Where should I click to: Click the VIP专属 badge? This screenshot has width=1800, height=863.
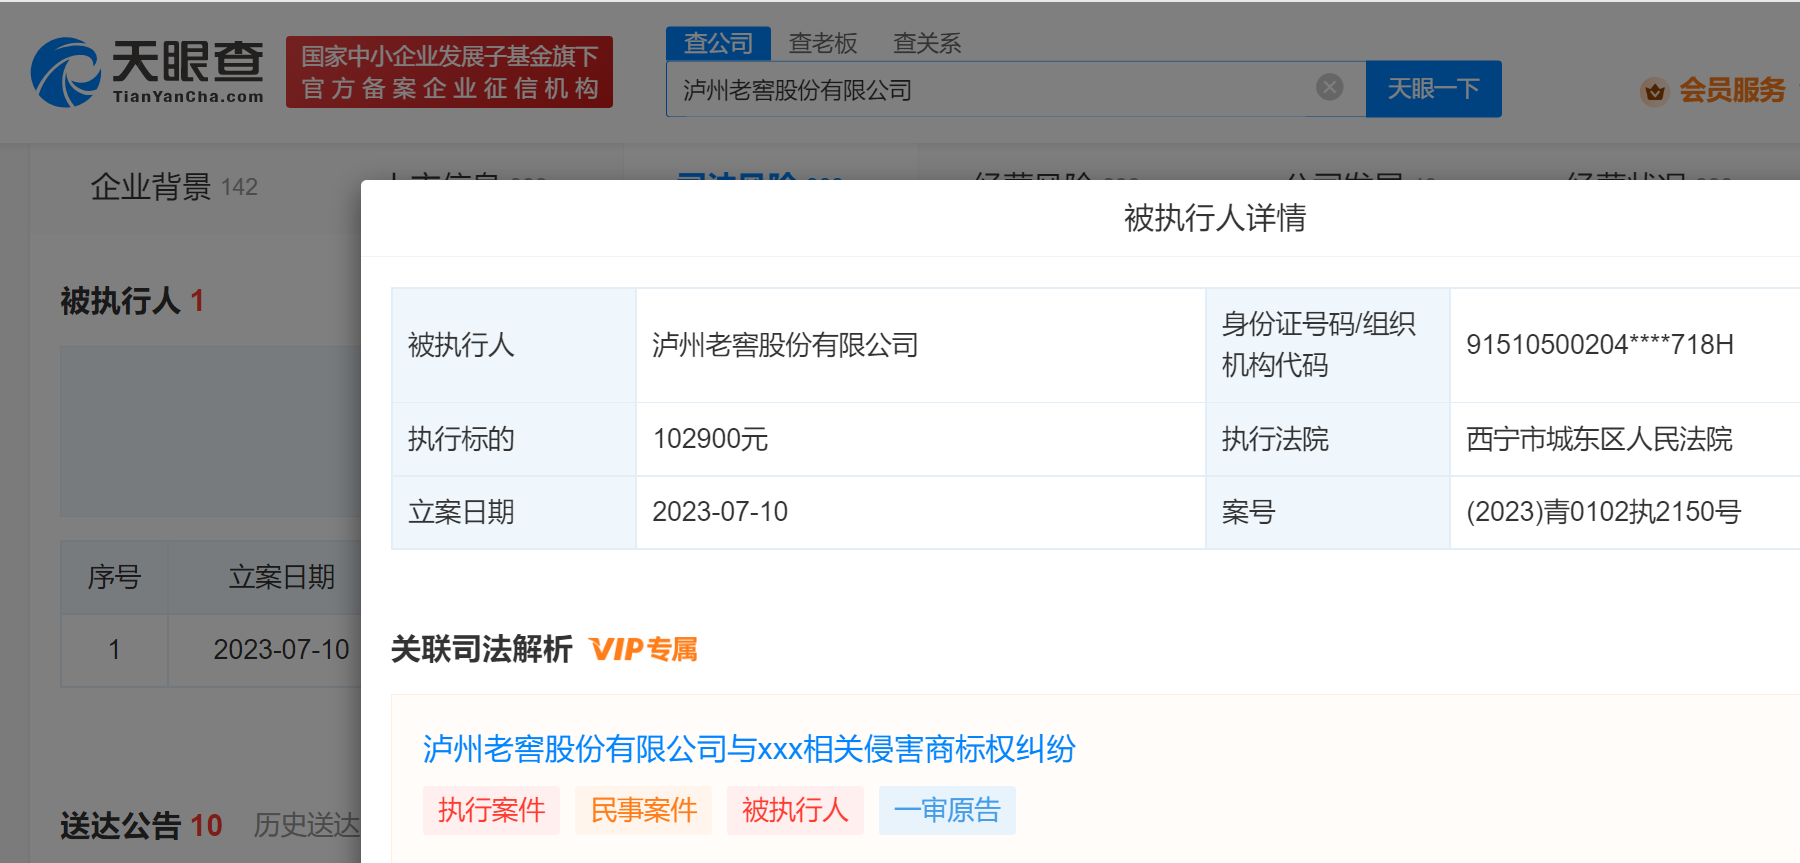pos(643,649)
